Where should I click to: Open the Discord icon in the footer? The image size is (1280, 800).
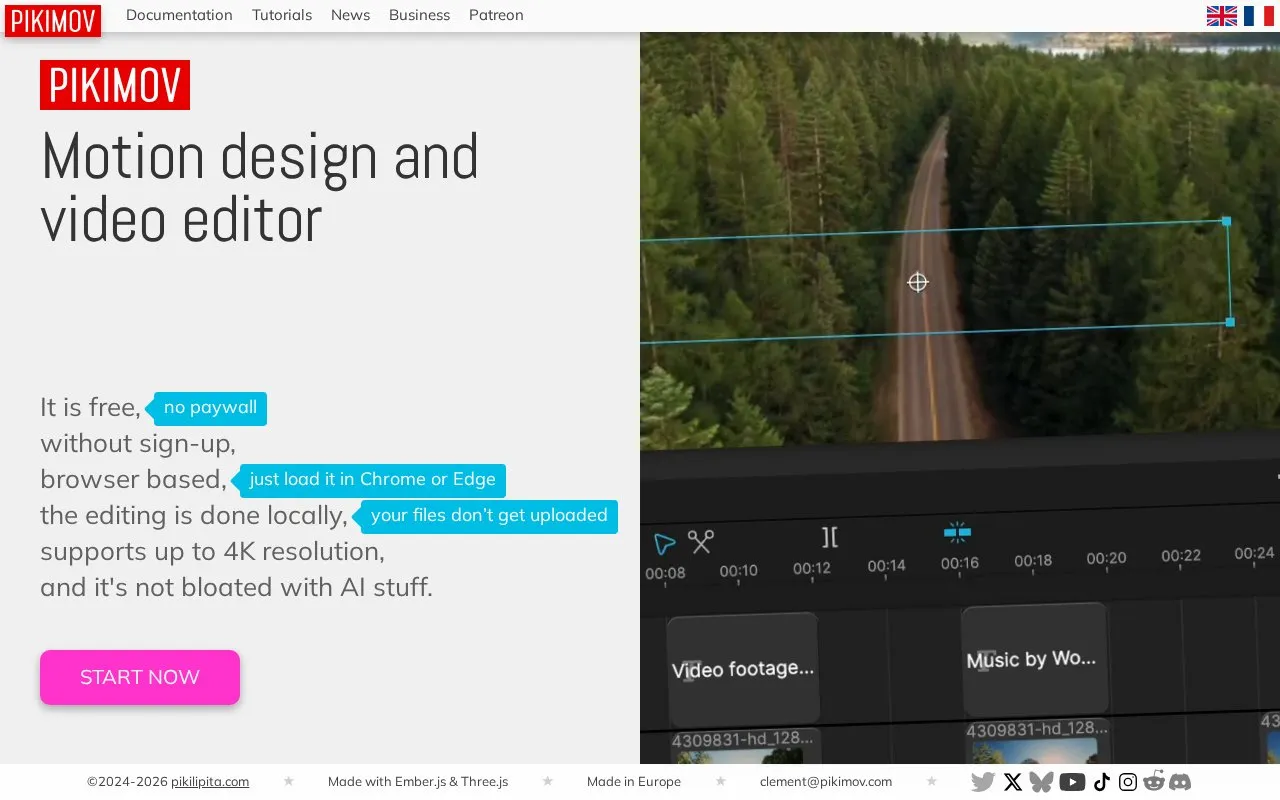point(1180,782)
